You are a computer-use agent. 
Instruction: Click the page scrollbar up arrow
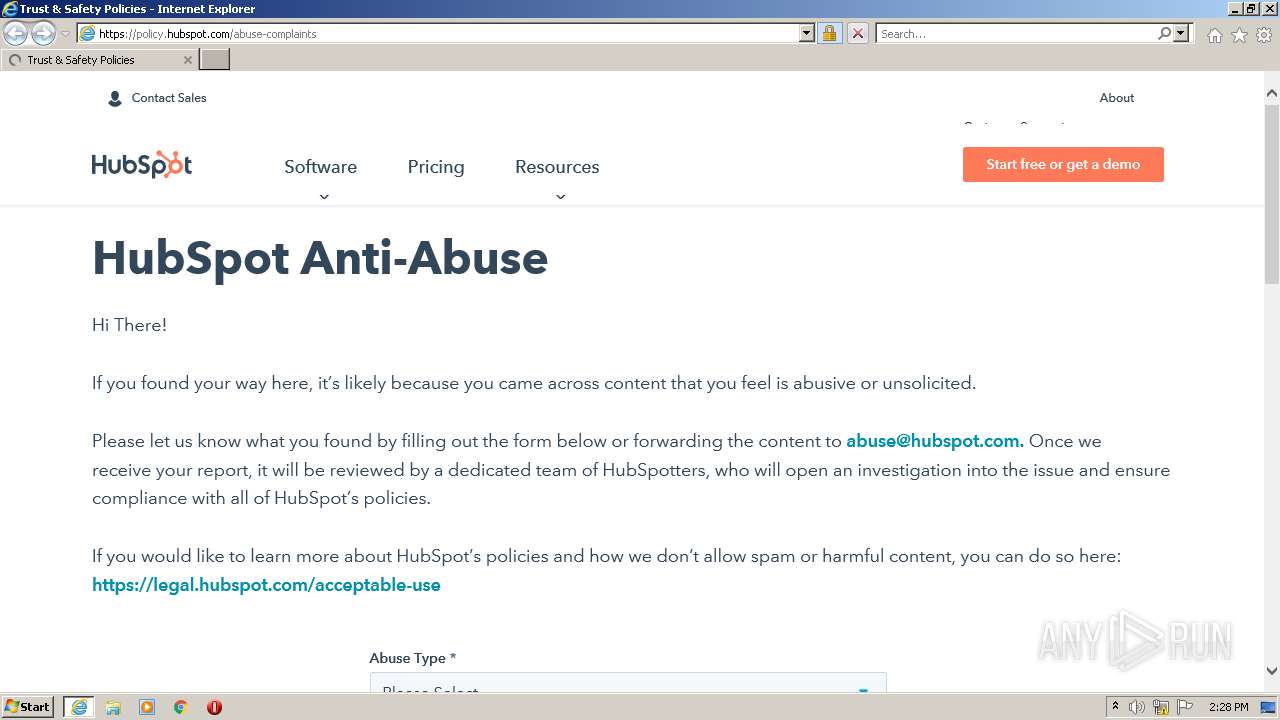(1272, 93)
